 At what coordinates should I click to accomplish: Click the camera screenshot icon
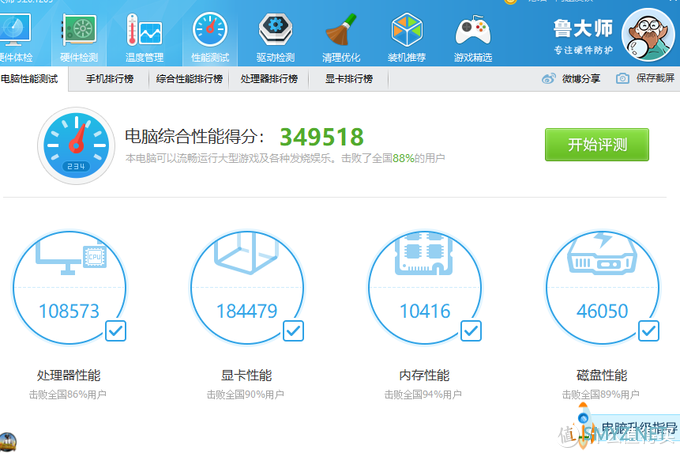coord(622,78)
